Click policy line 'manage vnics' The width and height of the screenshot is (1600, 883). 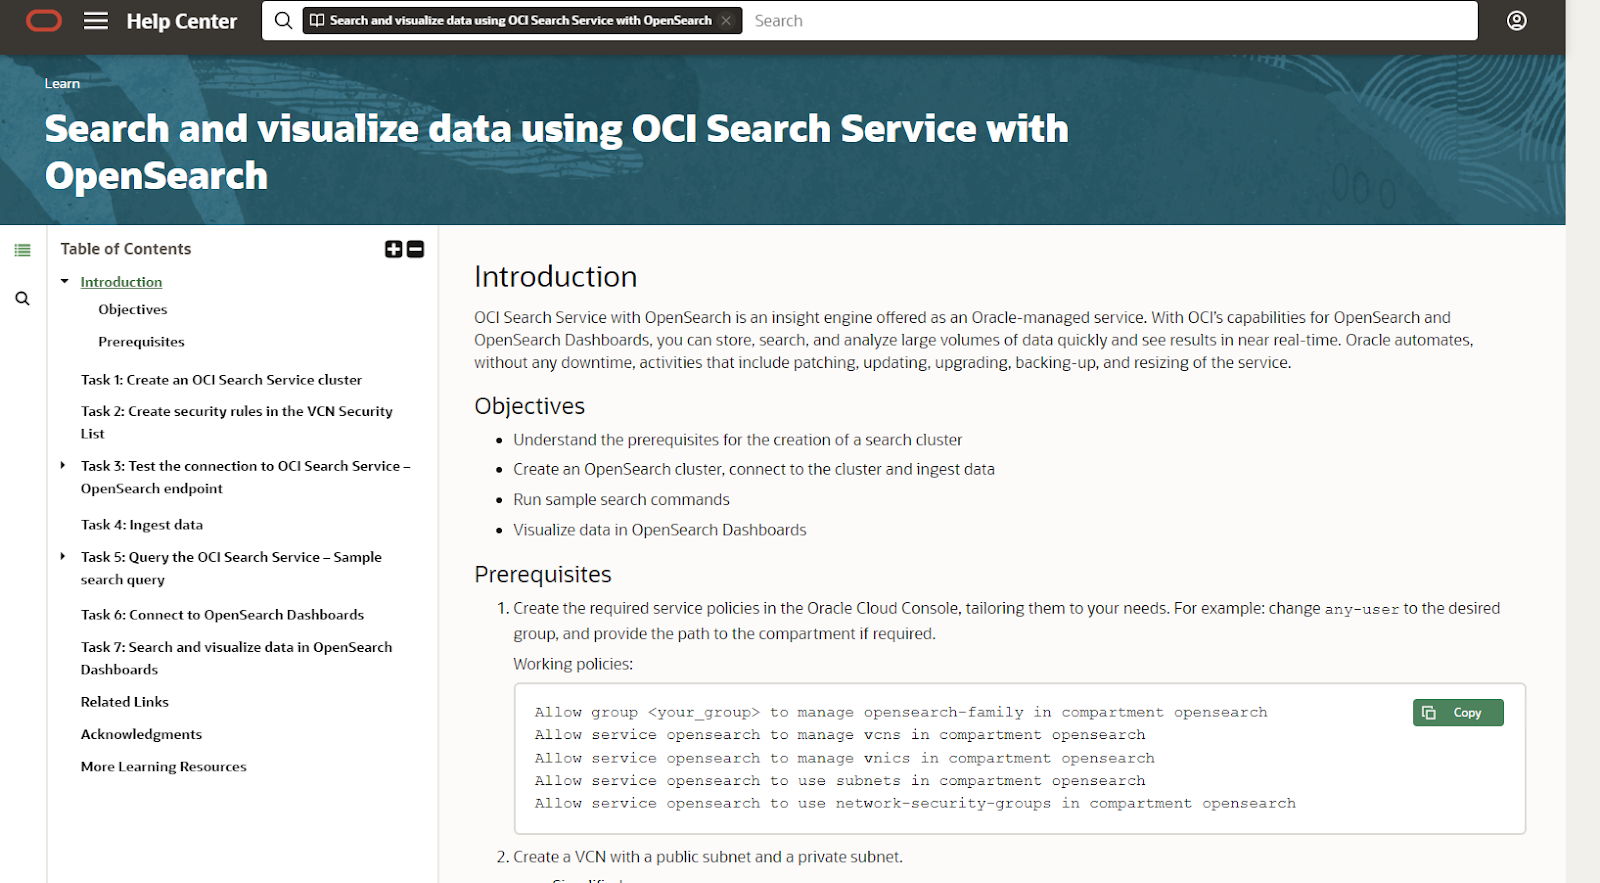tap(844, 758)
